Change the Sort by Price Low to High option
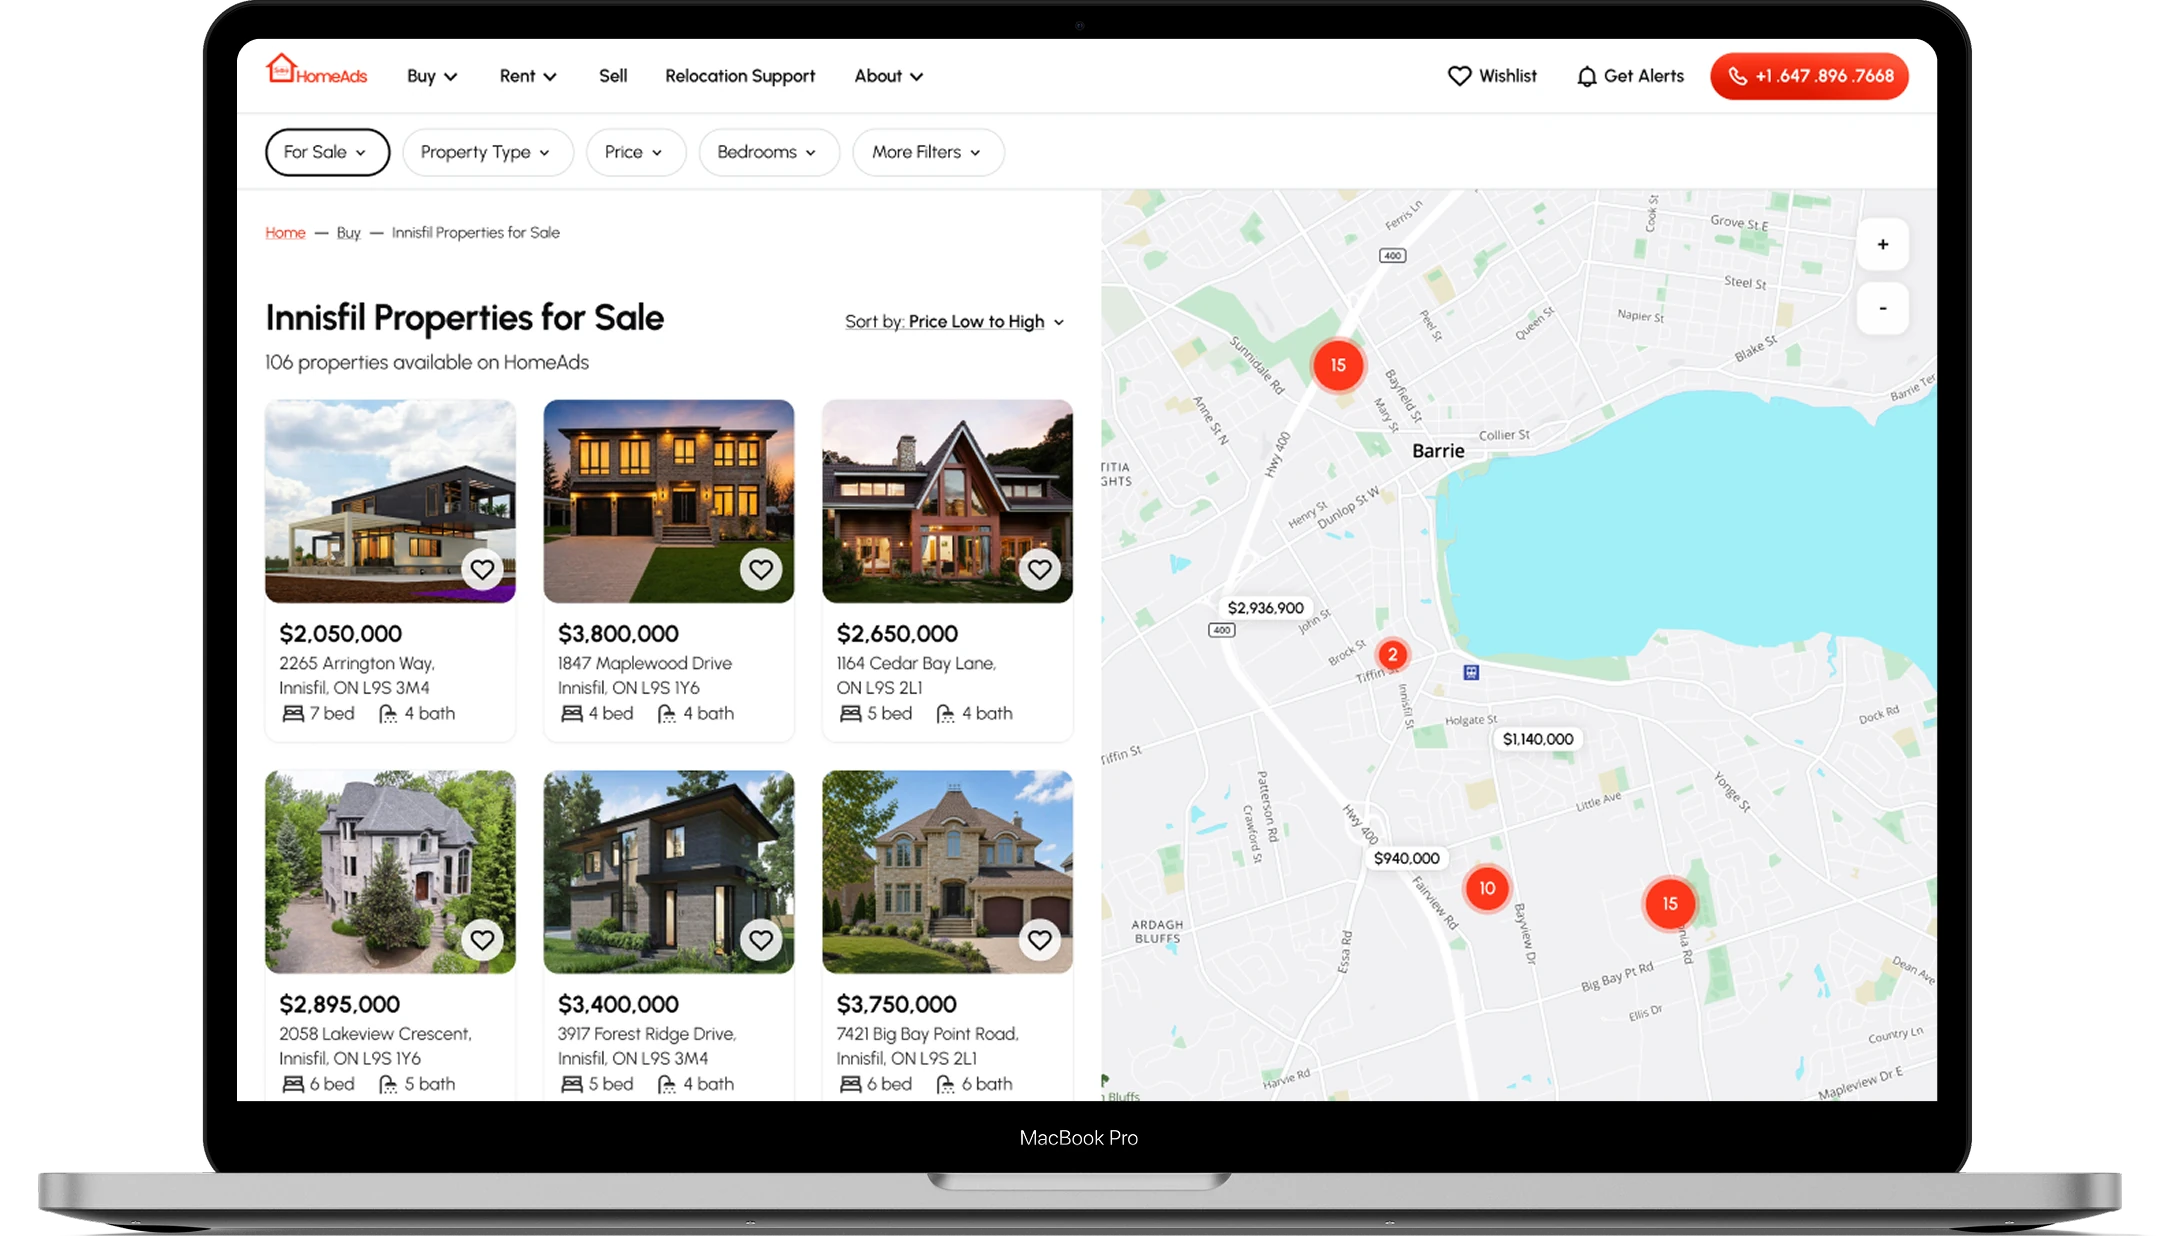2160x1238 pixels. click(x=955, y=322)
